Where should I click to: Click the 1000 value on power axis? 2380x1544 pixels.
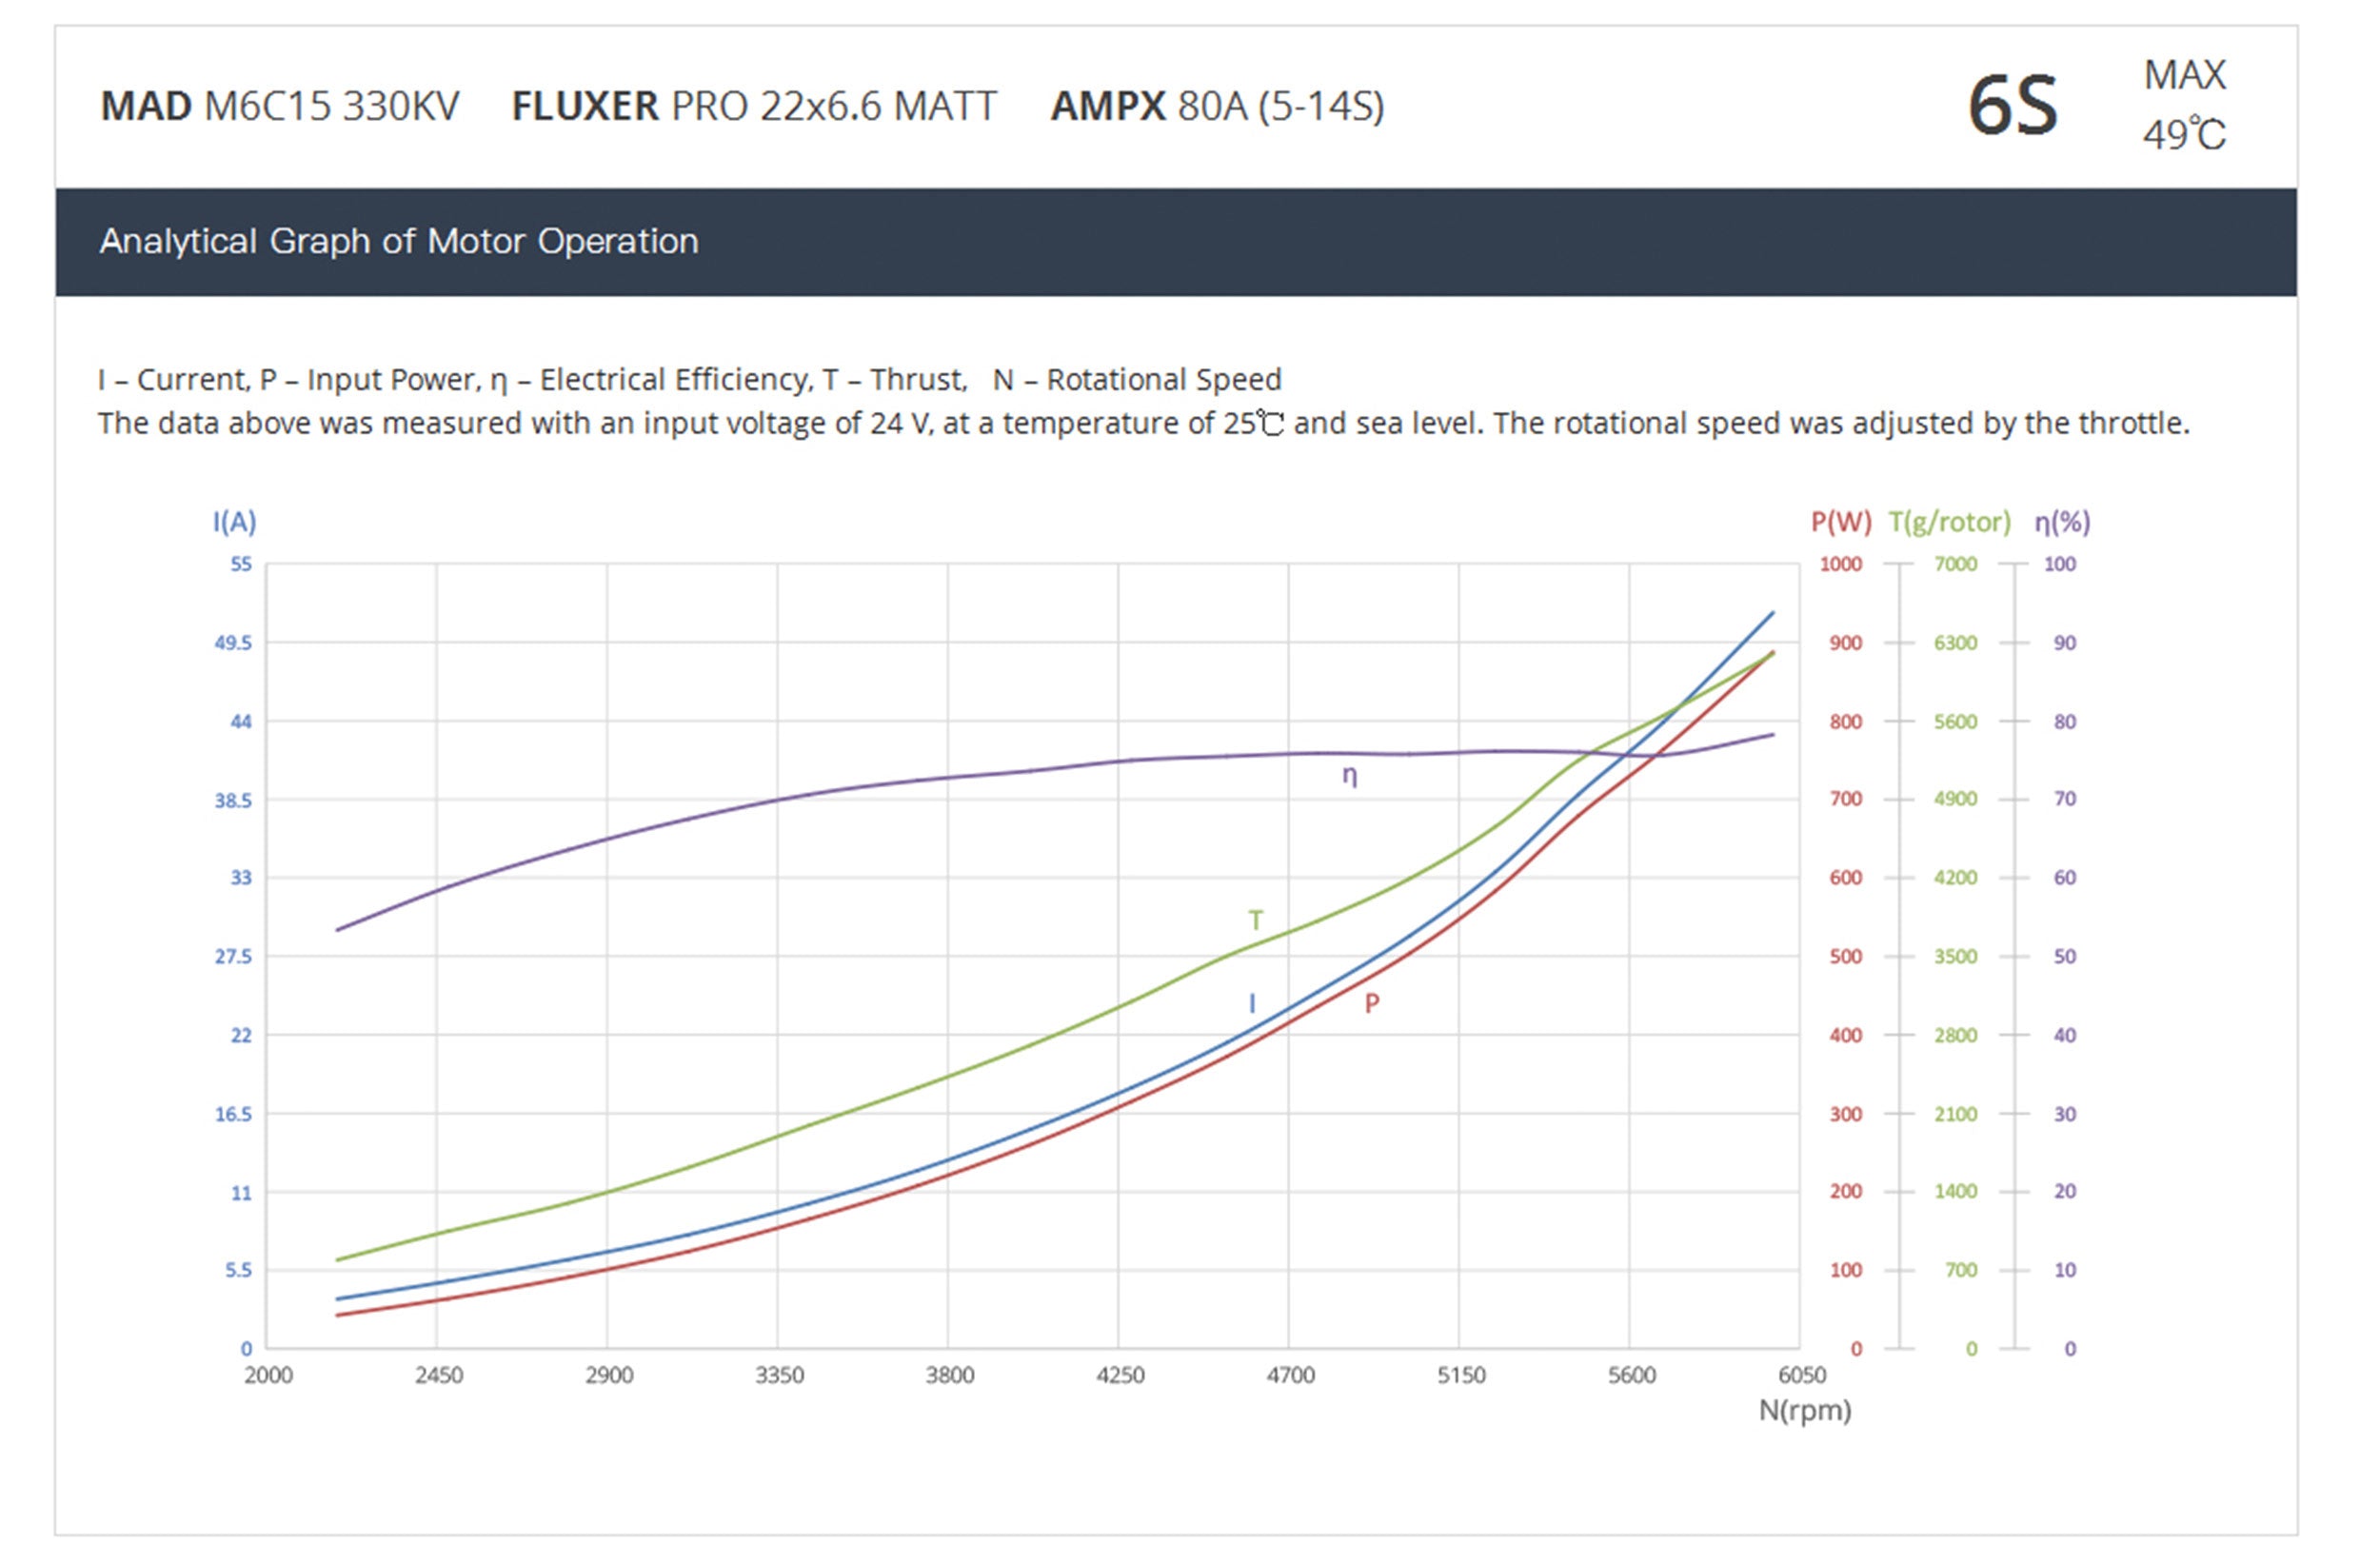pos(1840,564)
